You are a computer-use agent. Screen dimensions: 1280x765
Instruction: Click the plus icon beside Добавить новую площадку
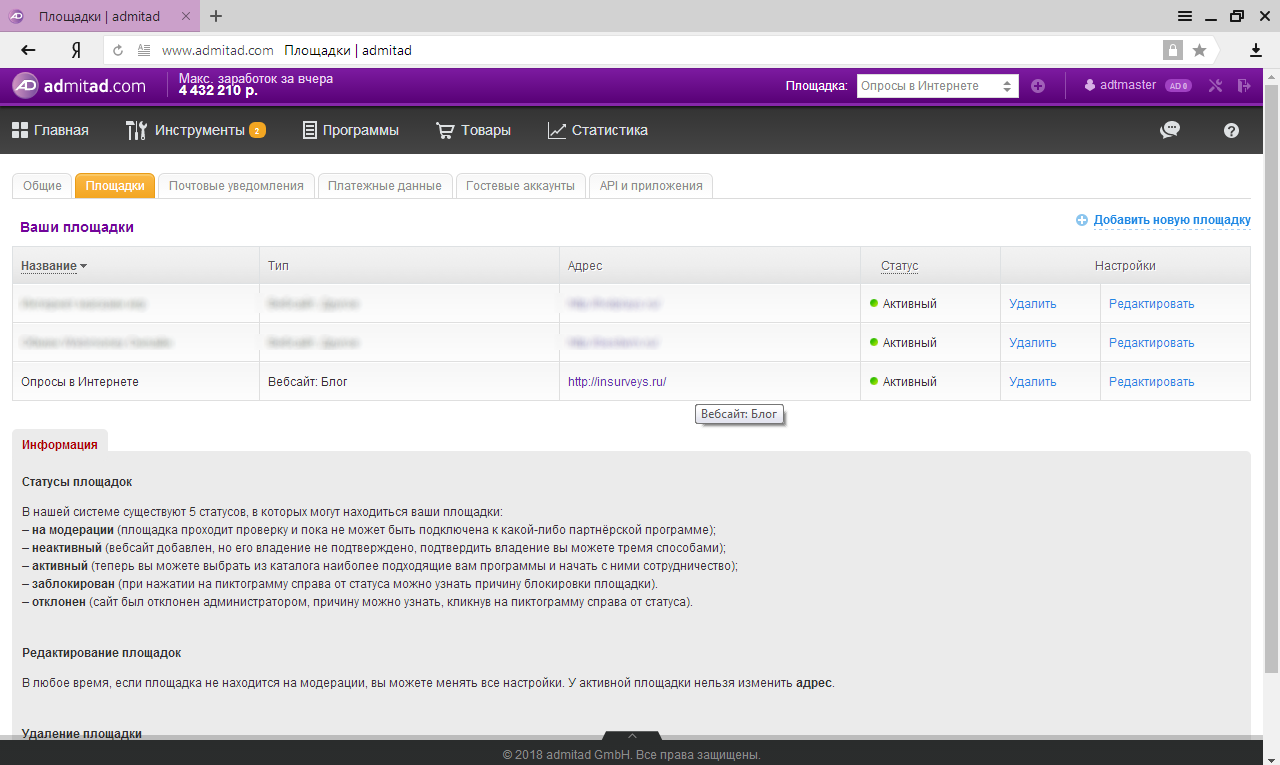1082,220
